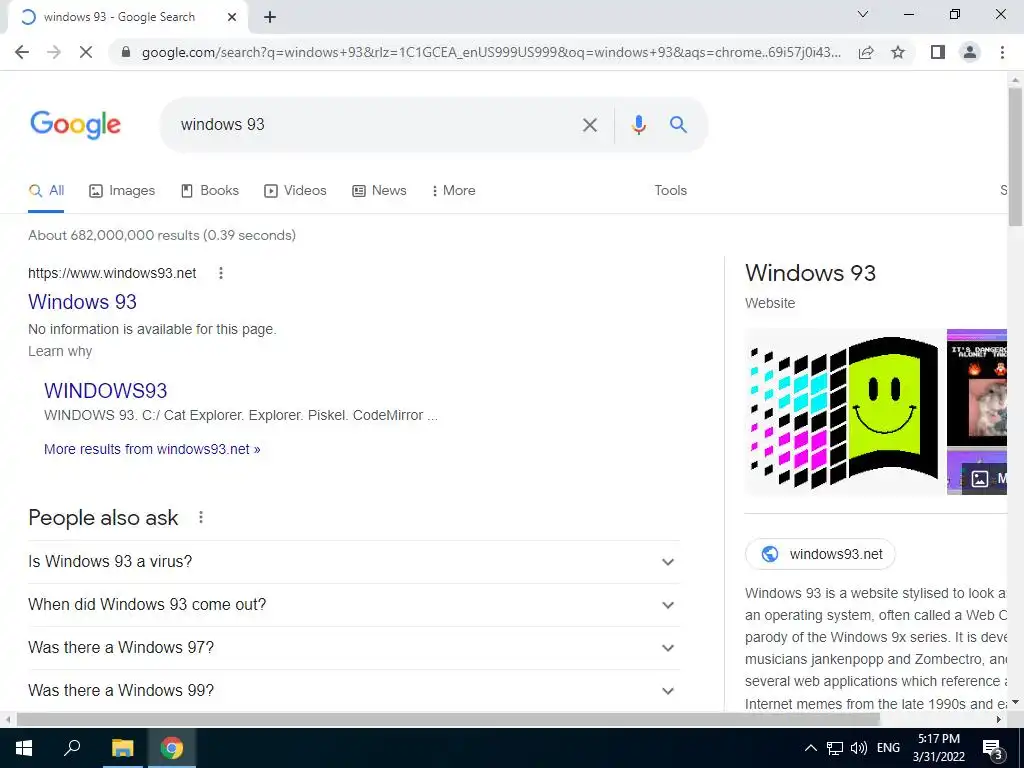The width and height of the screenshot is (1024, 768).
Task: Click the vertical page scrollbar
Action: (1015, 157)
